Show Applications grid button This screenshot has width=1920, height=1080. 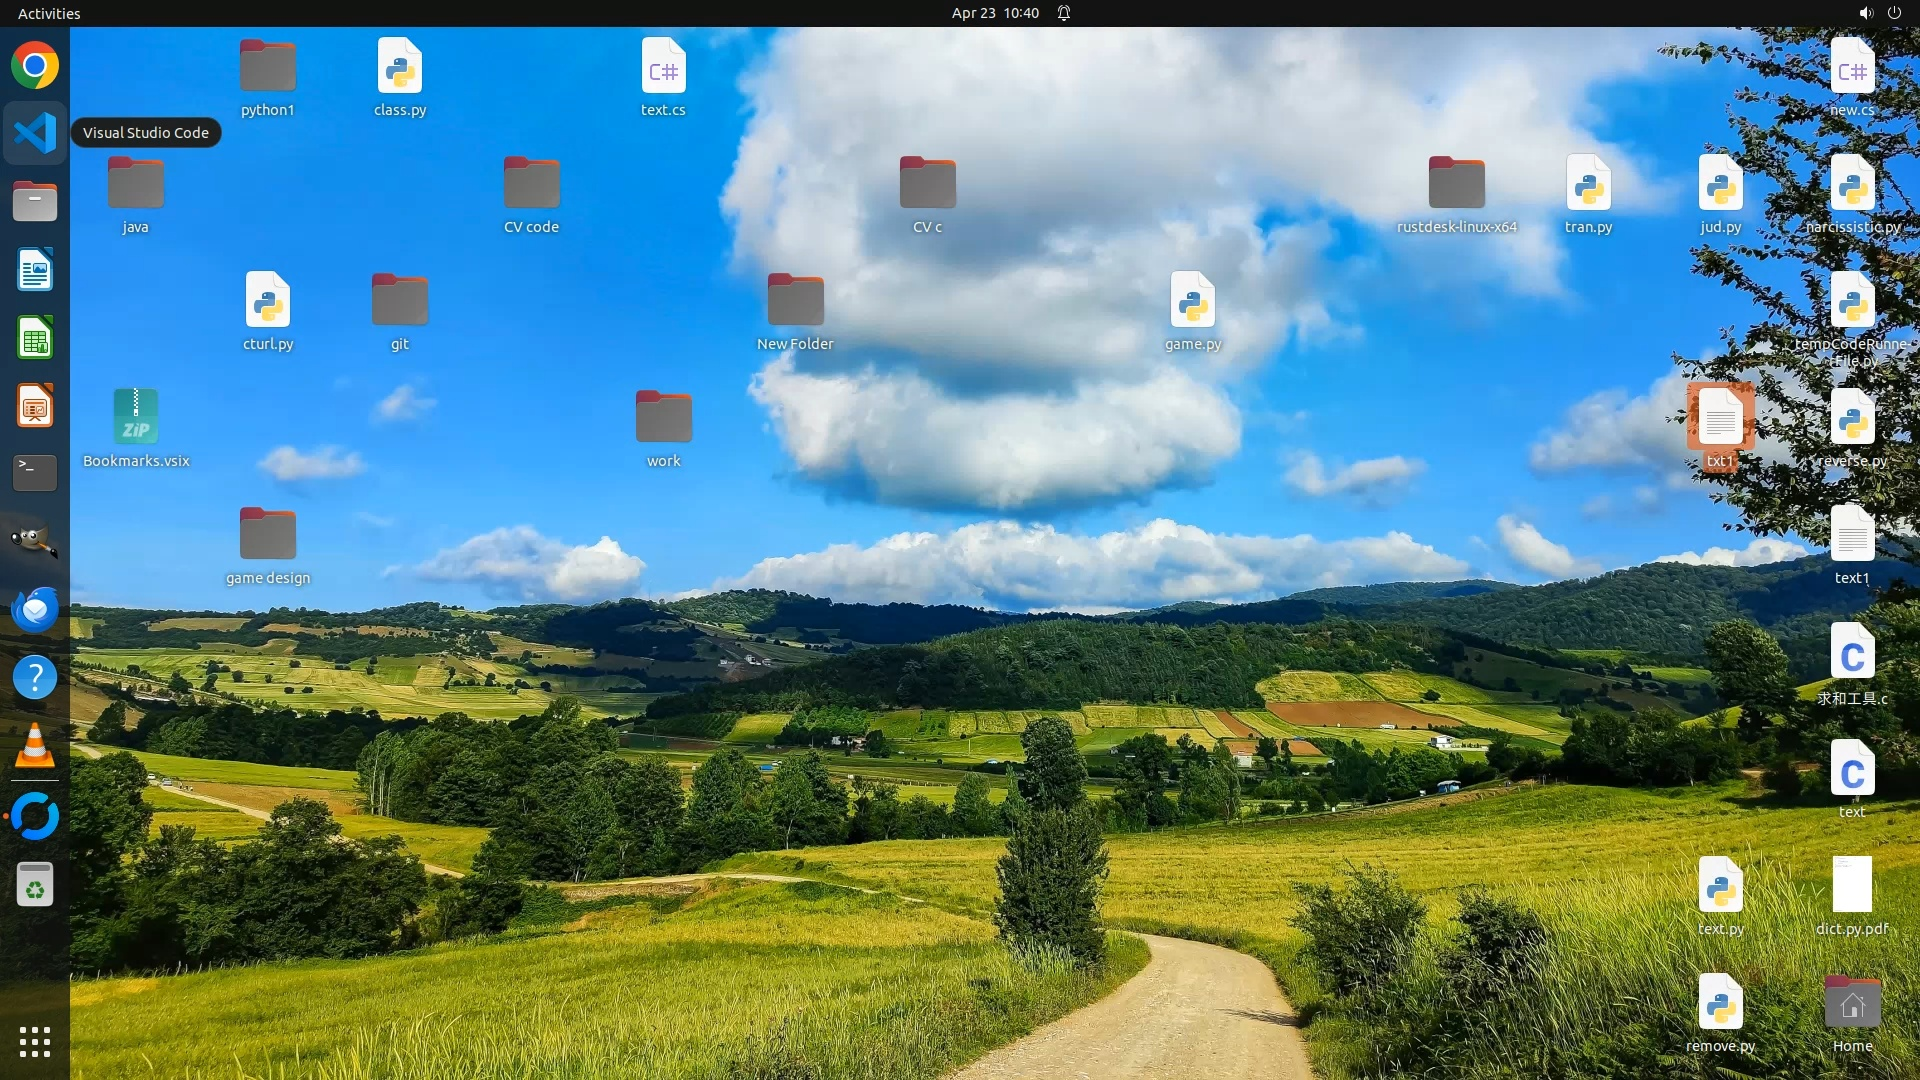point(35,1042)
